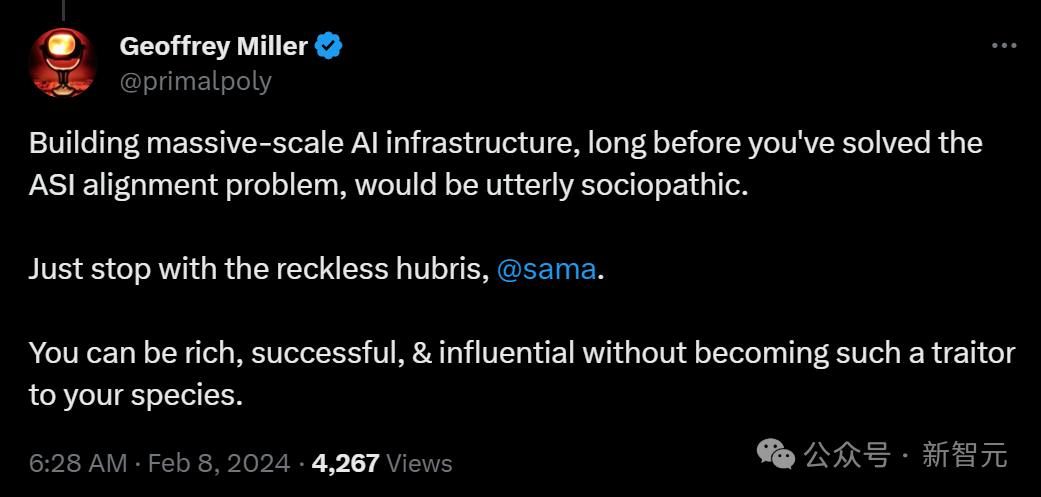The height and width of the screenshot is (497, 1041).
Task: Follow the @sama mention link
Action: [x=547, y=270]
